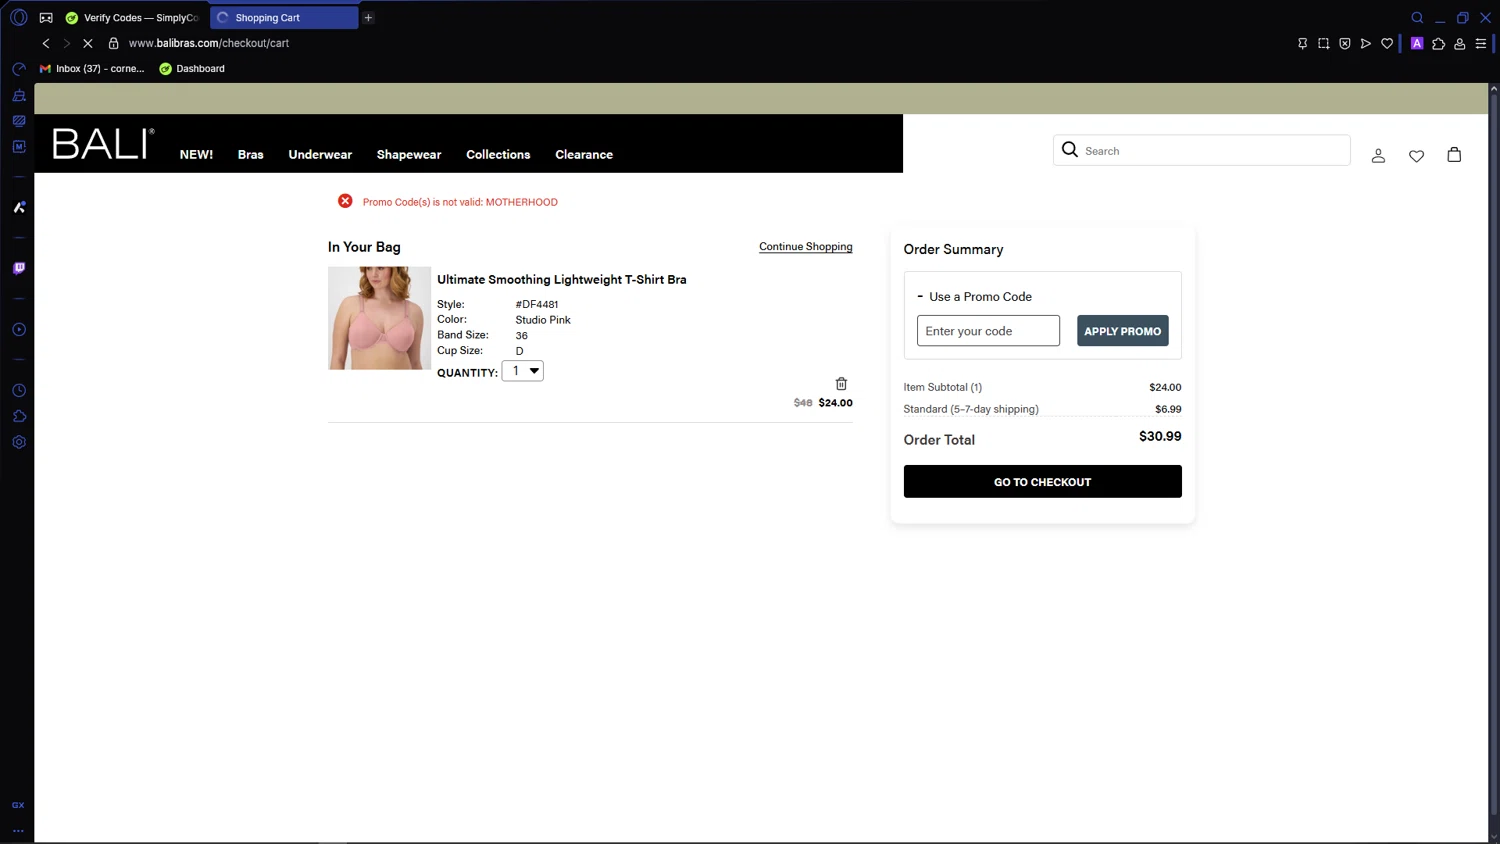Click the APPLY PROMO button
Viewport: 1500px width, 844px height.
(1122, 331)
